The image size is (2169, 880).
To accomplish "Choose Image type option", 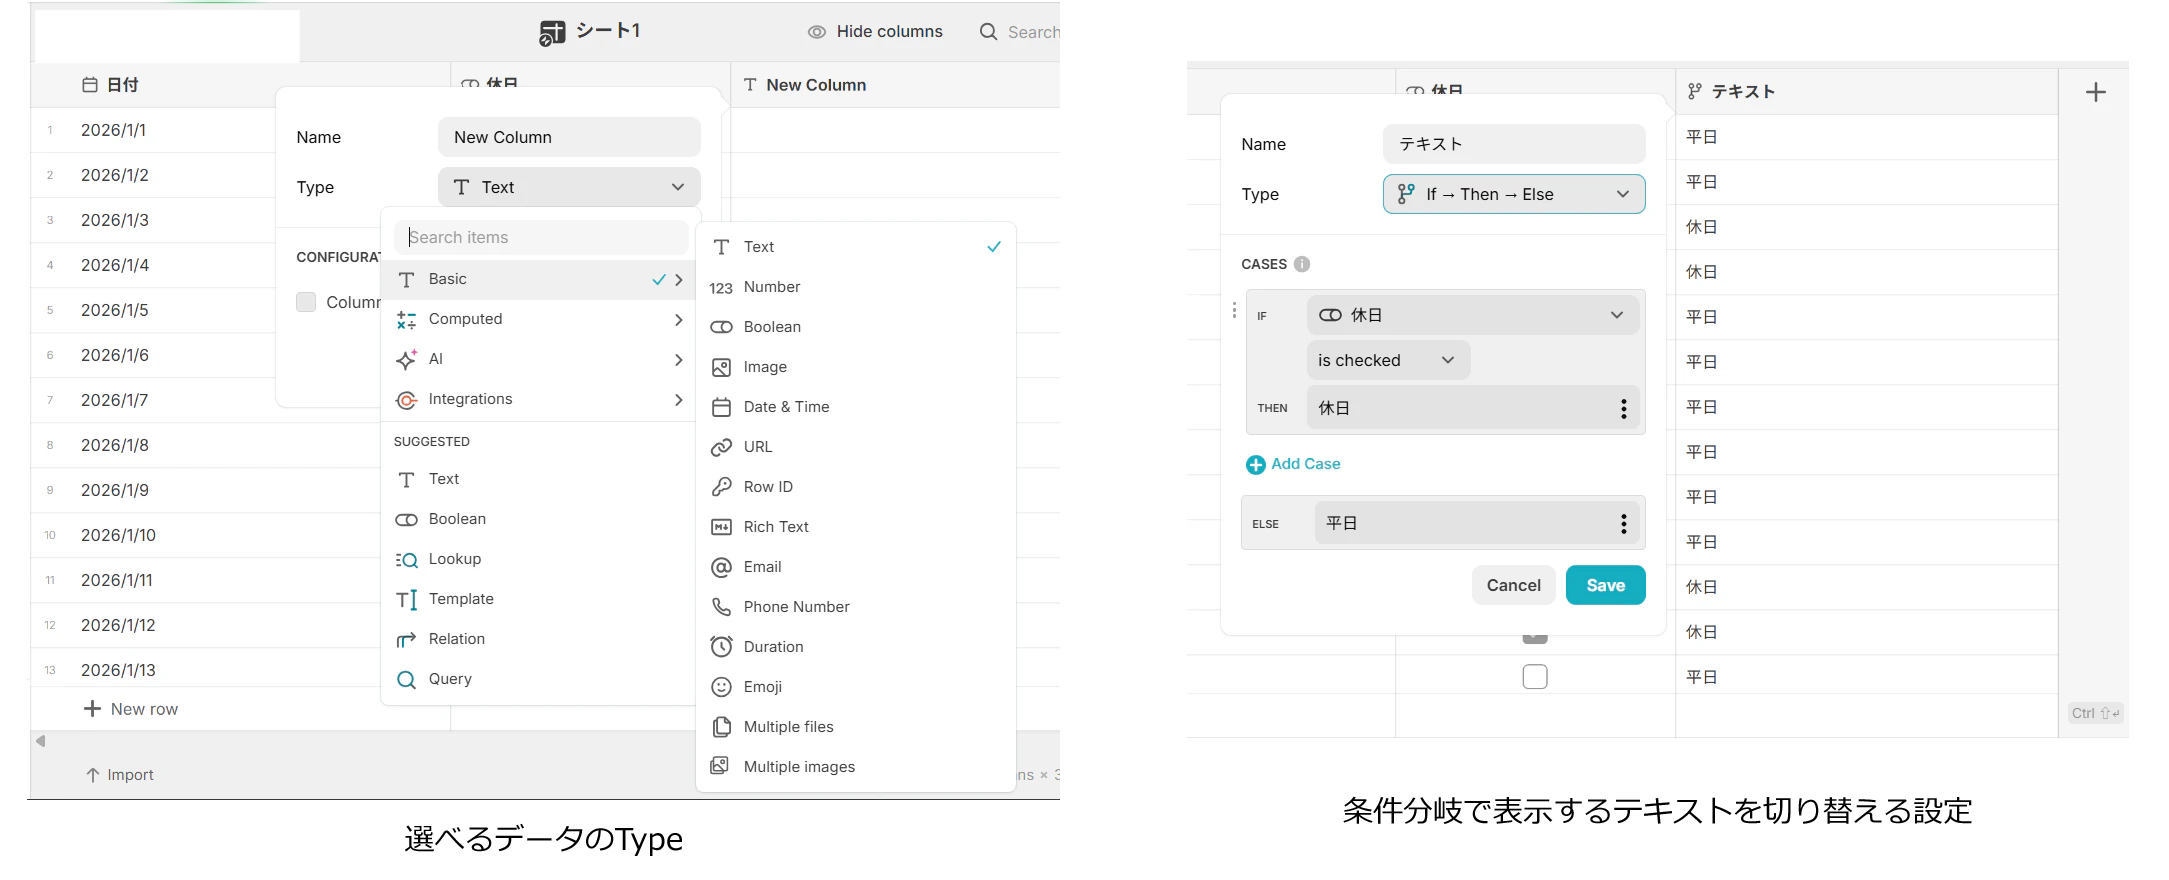I will pos(855,367).
